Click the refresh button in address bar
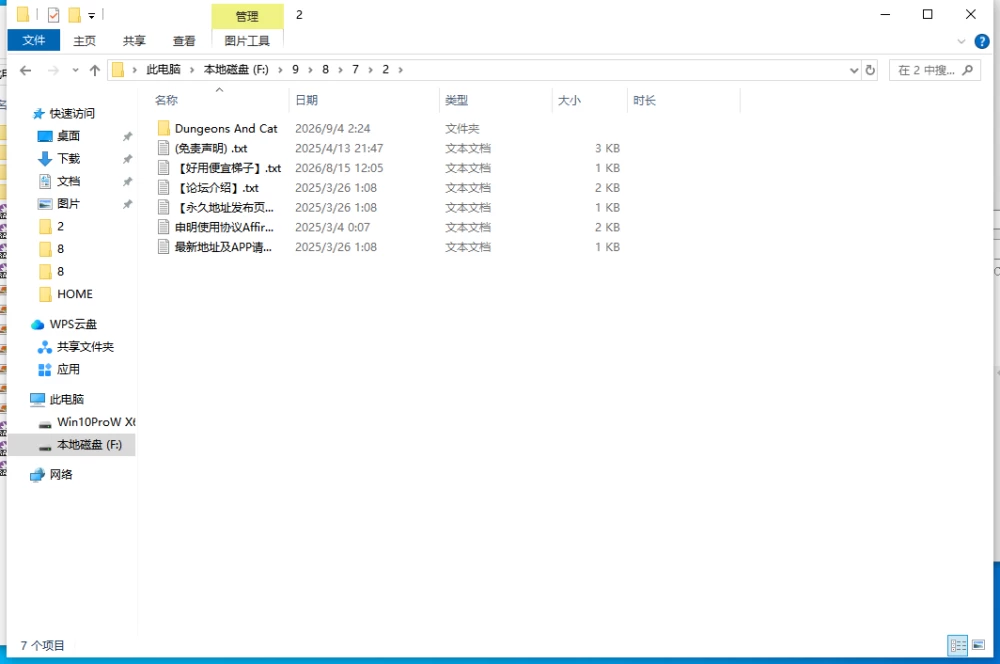This screenshot has height=664, width=1000. pos(870,70)
